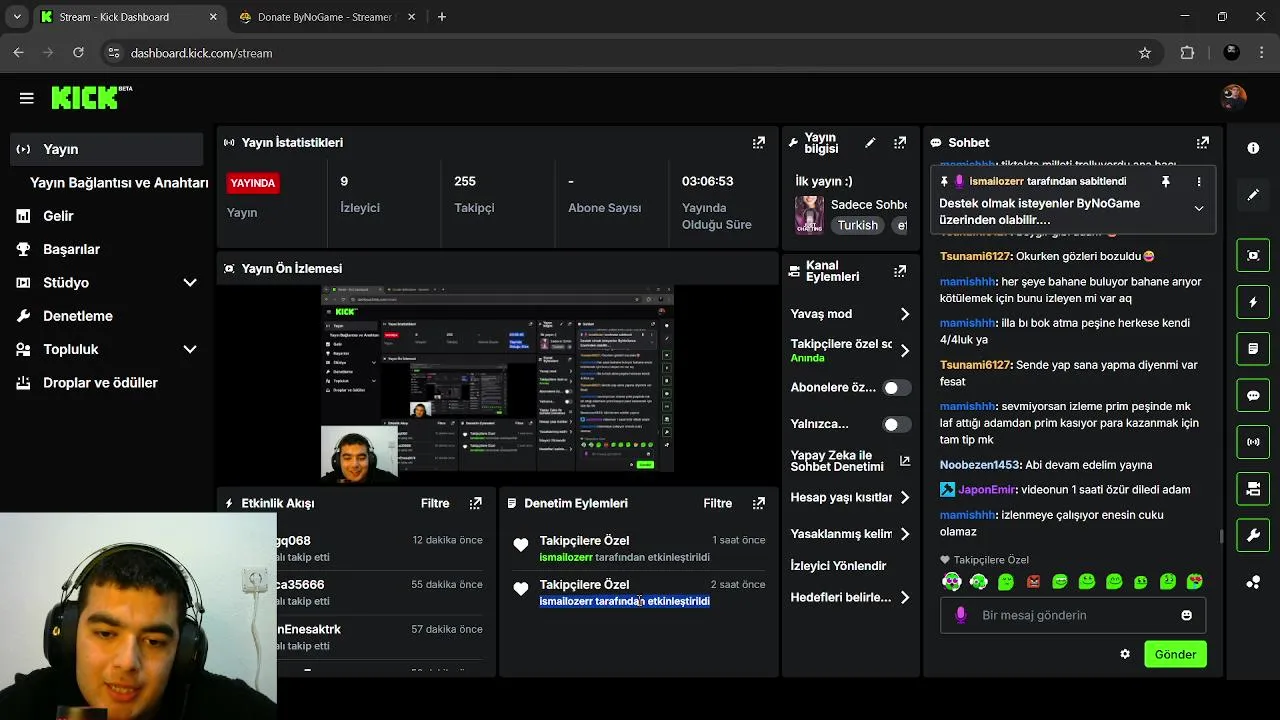
Task: Open chat settings gear icon
Action: (x=1125, y=654)
